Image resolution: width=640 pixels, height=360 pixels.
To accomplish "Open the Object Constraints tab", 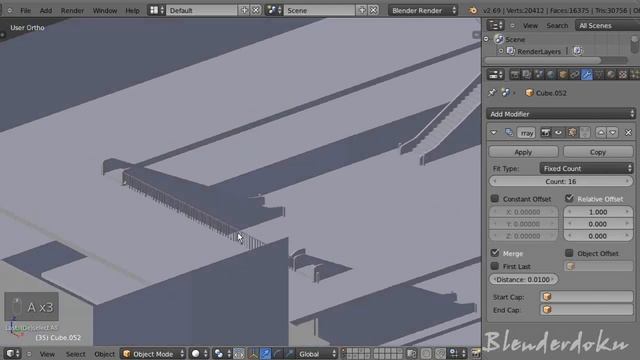I will click(x=575, y=75).
